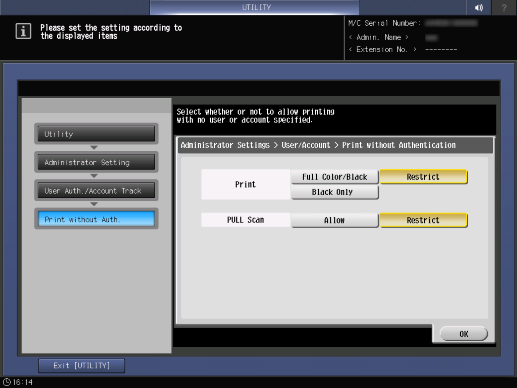Click the information icon beside message
This screenshot has width=517, height=388.
click(x=23, y=31)
